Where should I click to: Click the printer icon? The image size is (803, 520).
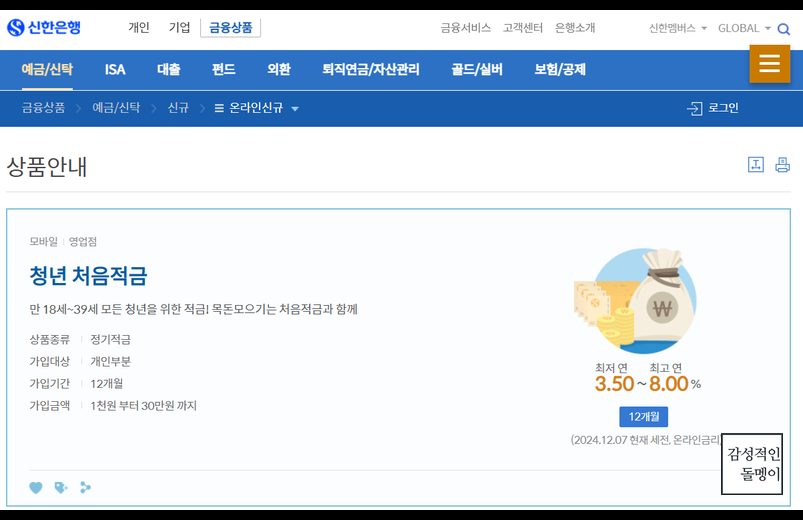783,164
